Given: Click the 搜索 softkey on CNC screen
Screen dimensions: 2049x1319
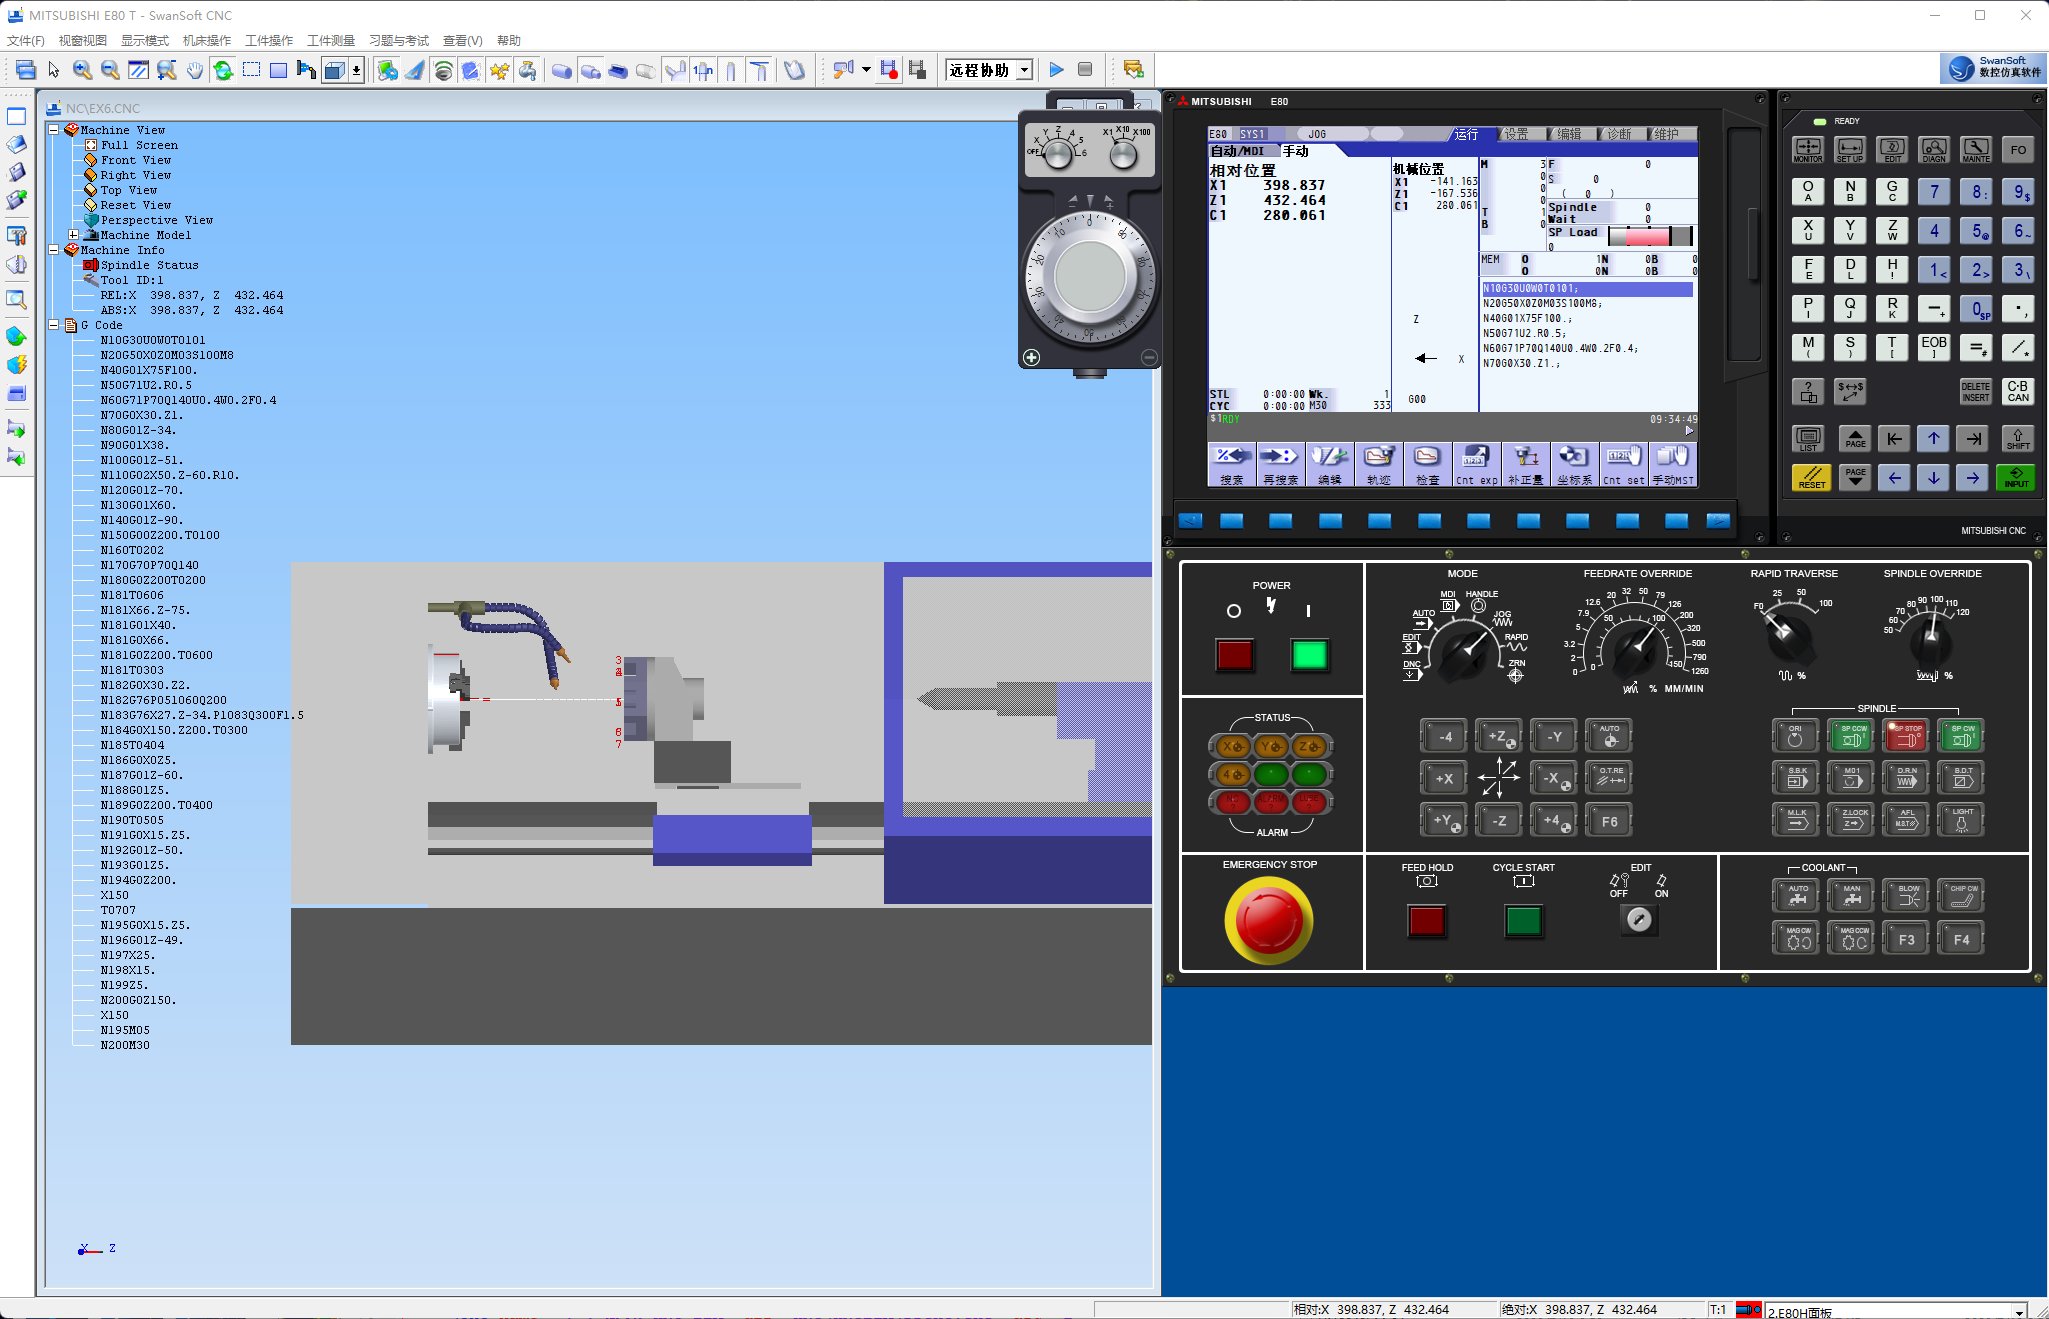Looking at the screenshot, I should point(1231,465).
